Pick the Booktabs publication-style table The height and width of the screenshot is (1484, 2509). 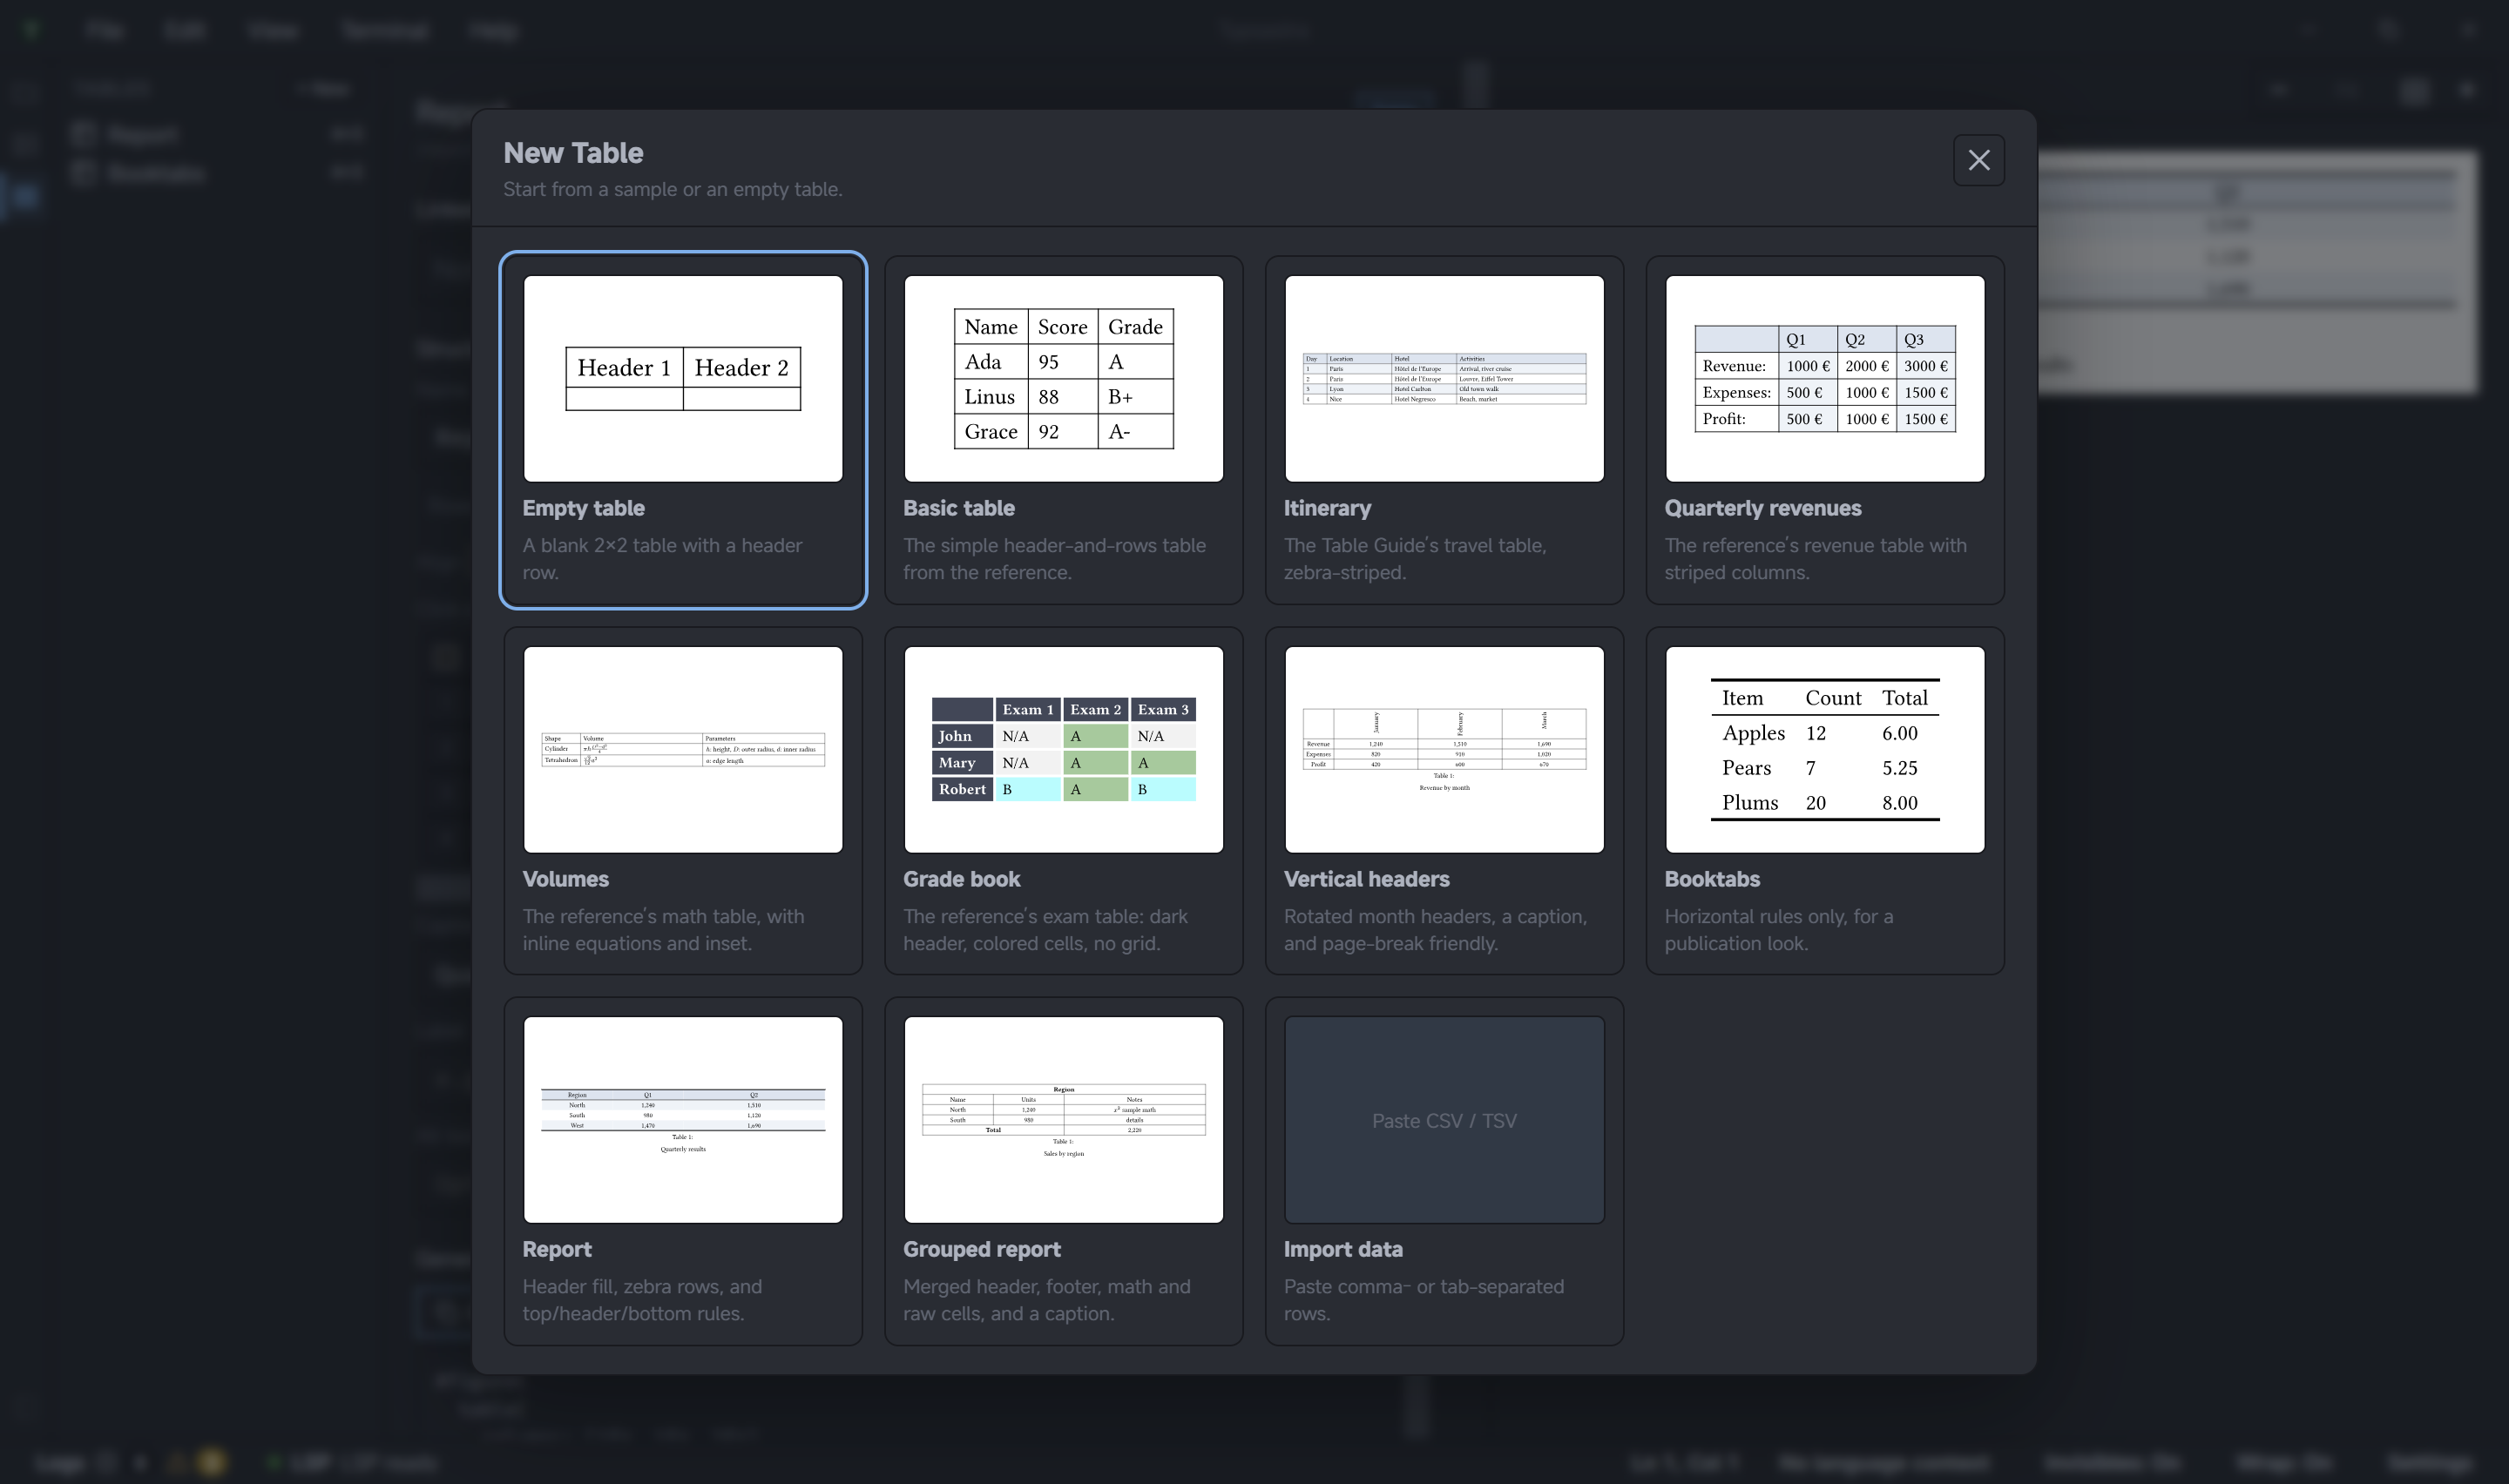click(1824, 800)
